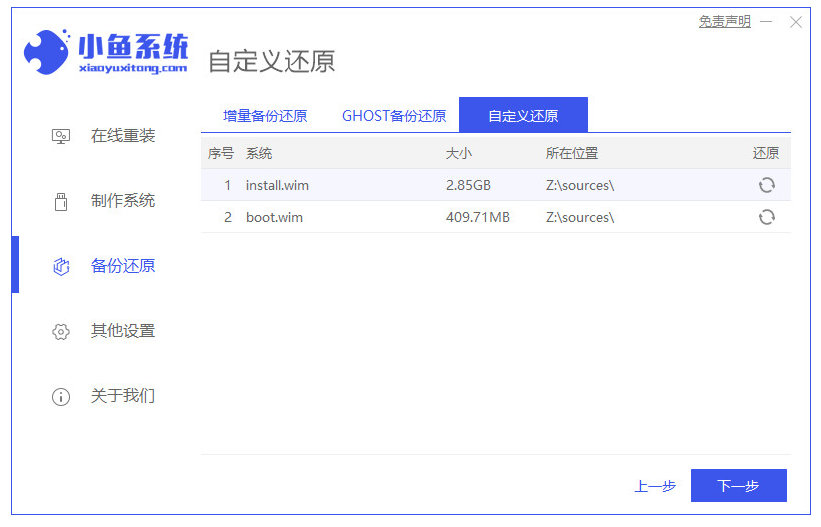Click the restore icon for boot.wim
This screenshot has height=527, width=821.
click(766, 217)
